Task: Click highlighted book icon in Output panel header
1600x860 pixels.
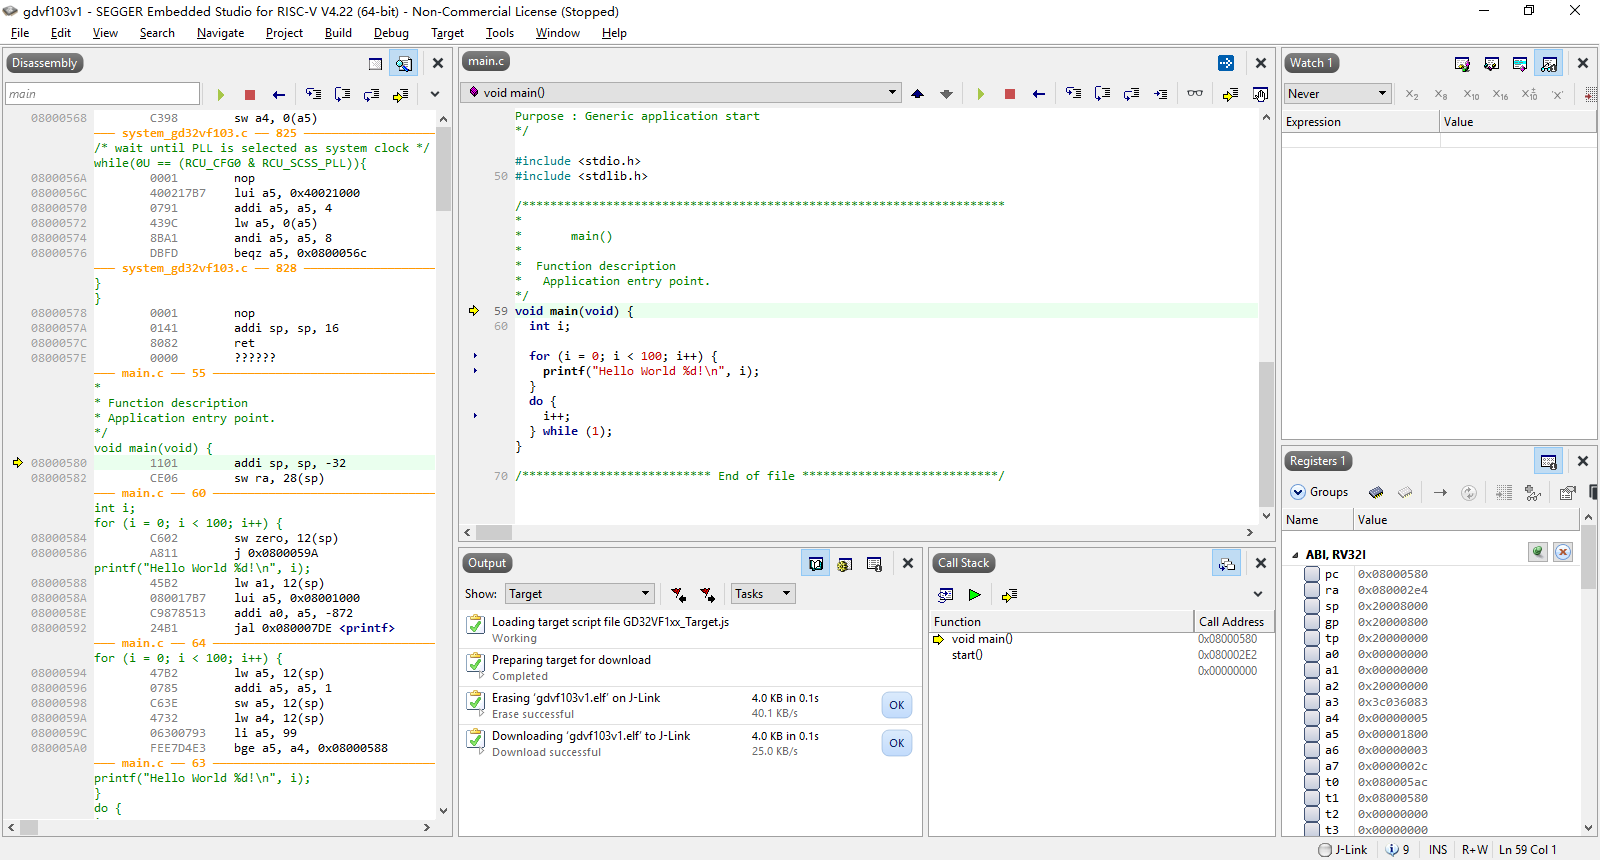Action: coord(816,564)
